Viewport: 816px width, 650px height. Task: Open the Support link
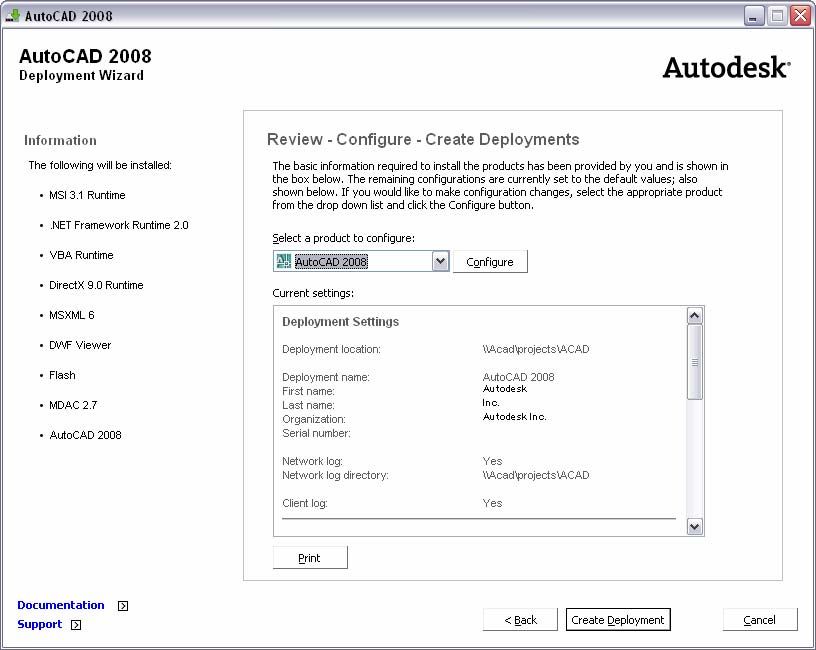(x=39, y=624)
